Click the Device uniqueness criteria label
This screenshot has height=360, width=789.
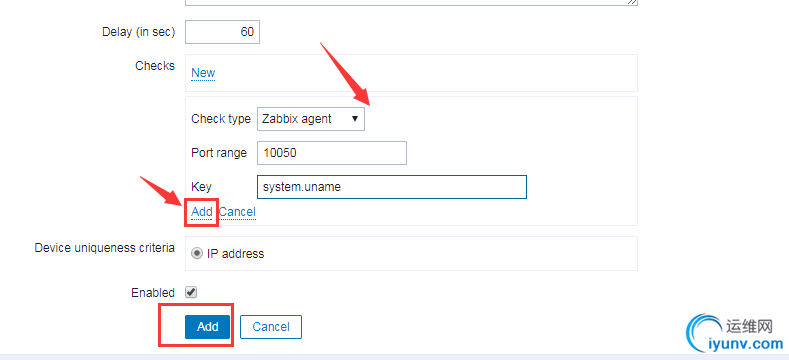pos(105,248)
